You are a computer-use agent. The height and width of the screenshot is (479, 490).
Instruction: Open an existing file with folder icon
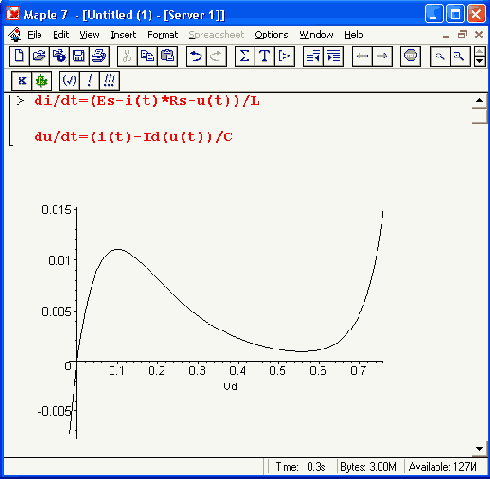[39, 56]
